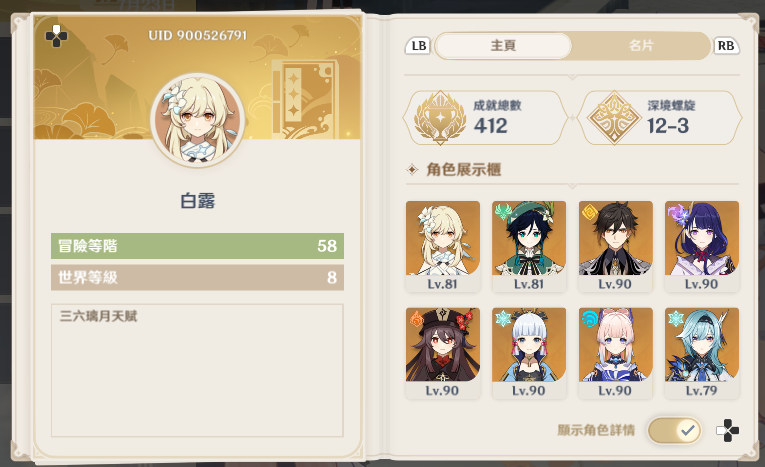Click the d-pad icon beside the UID
765x467 pixels.
[x=57, y=36]
